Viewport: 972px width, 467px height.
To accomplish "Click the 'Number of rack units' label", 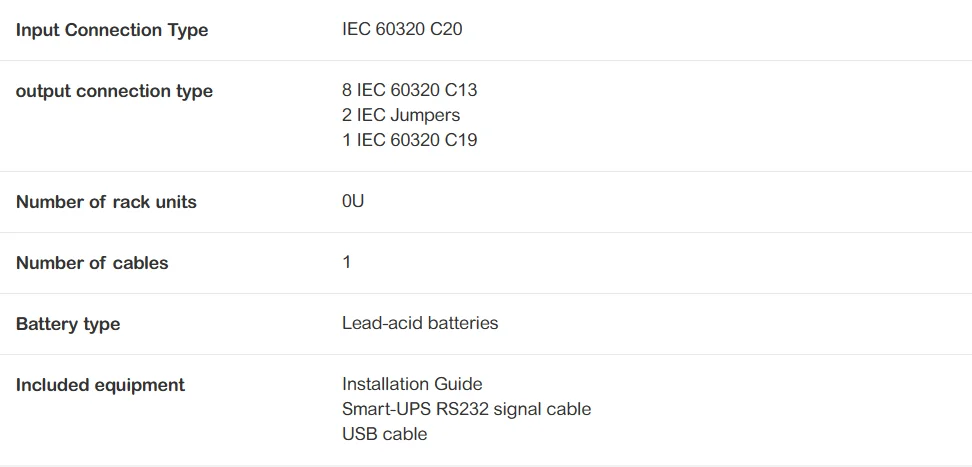I will click(106, 202).
